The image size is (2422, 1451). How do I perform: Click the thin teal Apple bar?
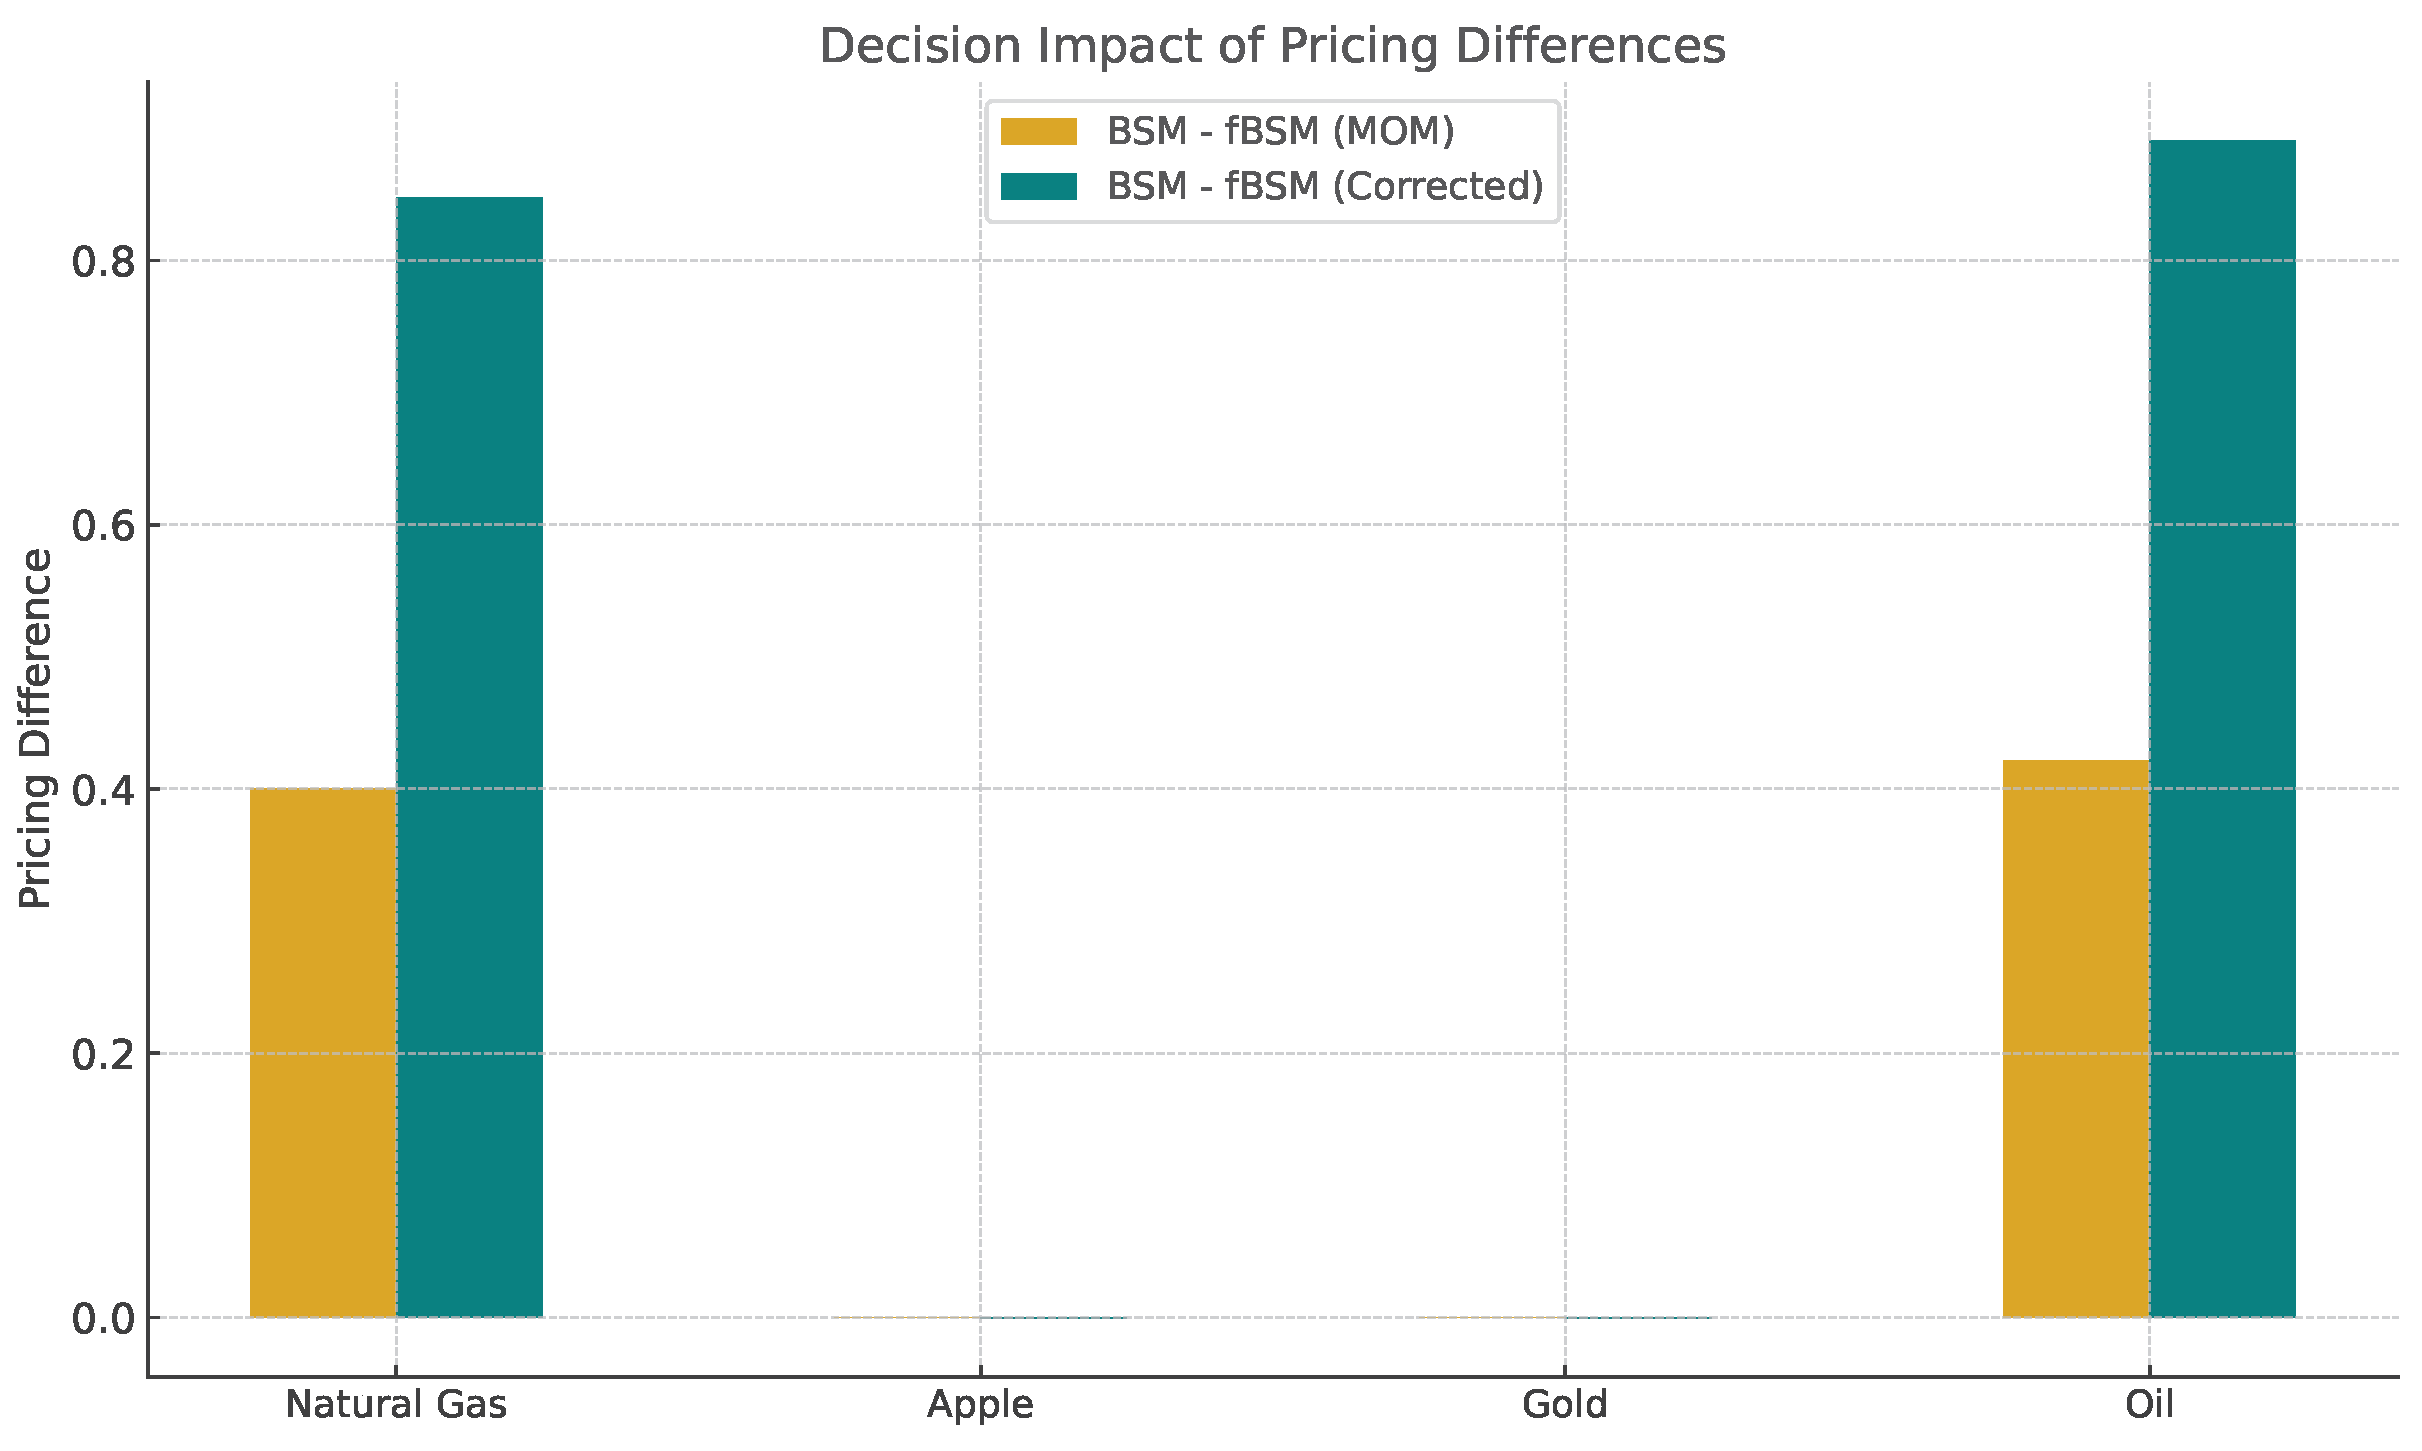point(1054,1318)
